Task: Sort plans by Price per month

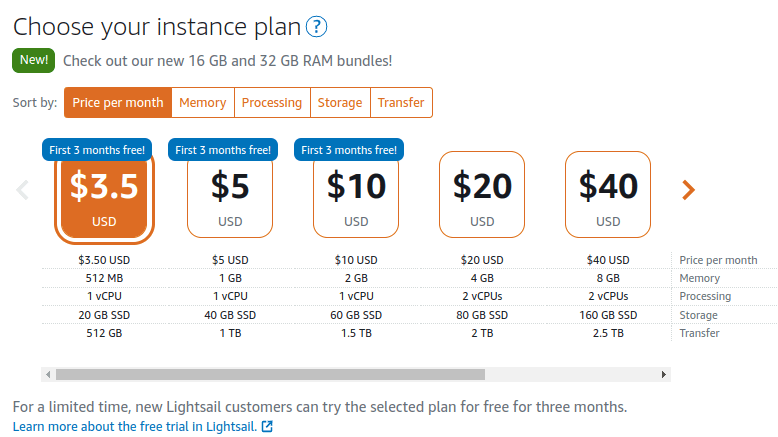Action: click(x=118, y=103)
